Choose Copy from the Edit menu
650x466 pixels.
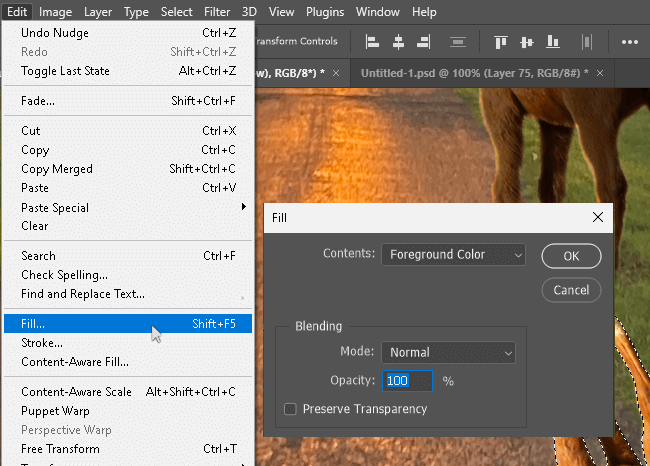(x=128, y=149)
